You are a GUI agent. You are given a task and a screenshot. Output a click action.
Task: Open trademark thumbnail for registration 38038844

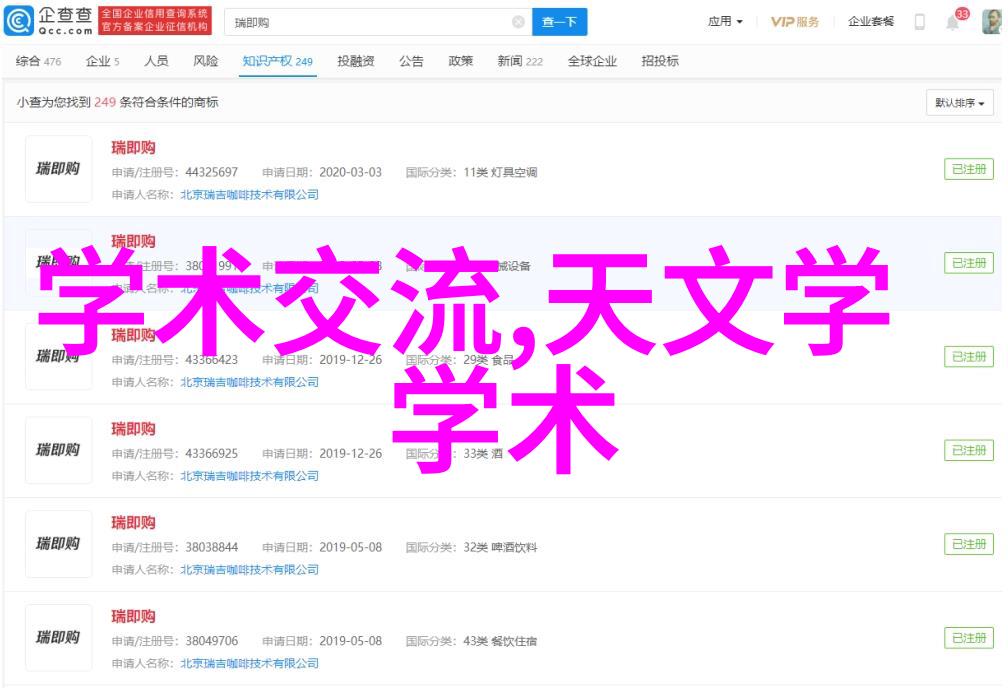[58, 544]
